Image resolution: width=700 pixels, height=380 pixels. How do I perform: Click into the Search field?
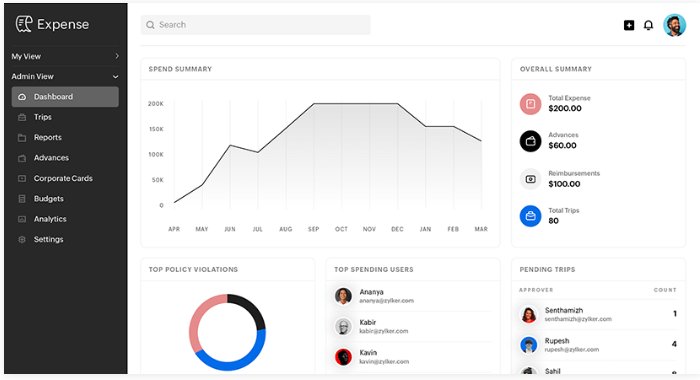[255, 25]
